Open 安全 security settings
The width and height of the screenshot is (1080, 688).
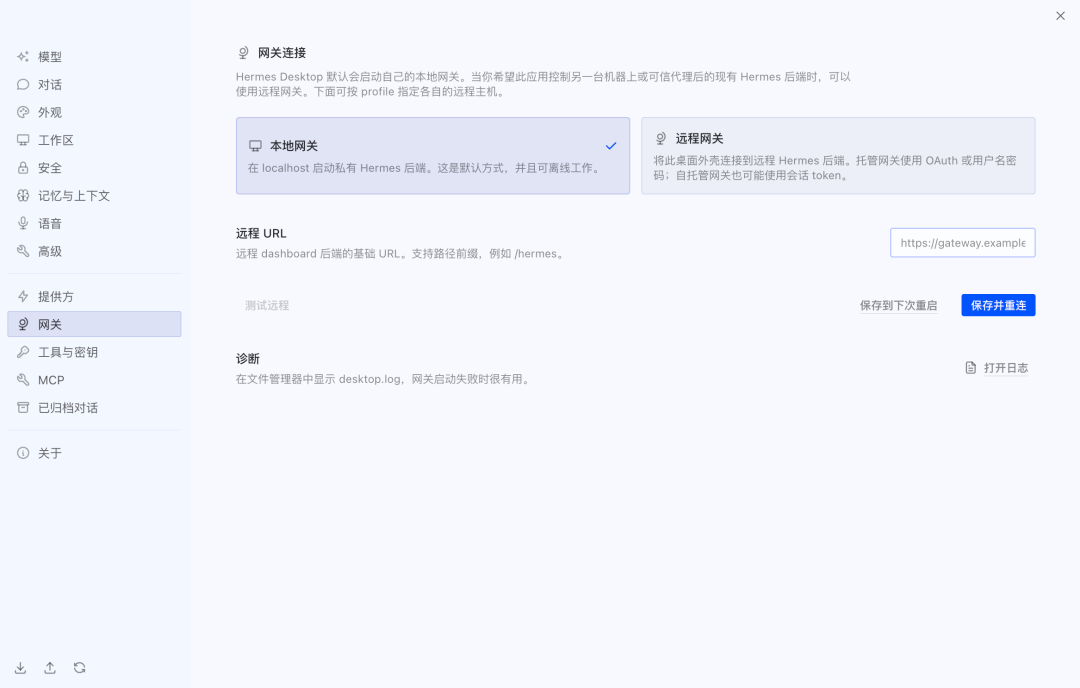pyautogui.click(x=94, y=168)
